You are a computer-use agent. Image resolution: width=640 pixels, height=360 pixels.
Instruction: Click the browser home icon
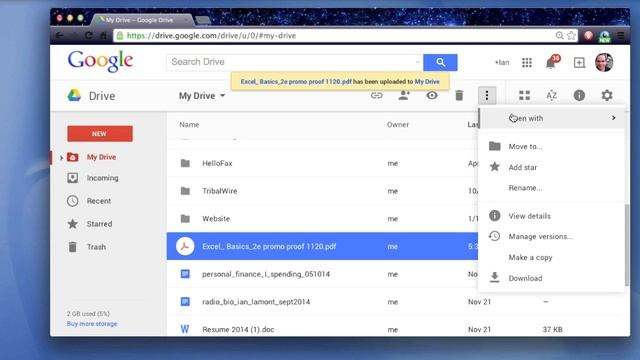coord(103,36)
